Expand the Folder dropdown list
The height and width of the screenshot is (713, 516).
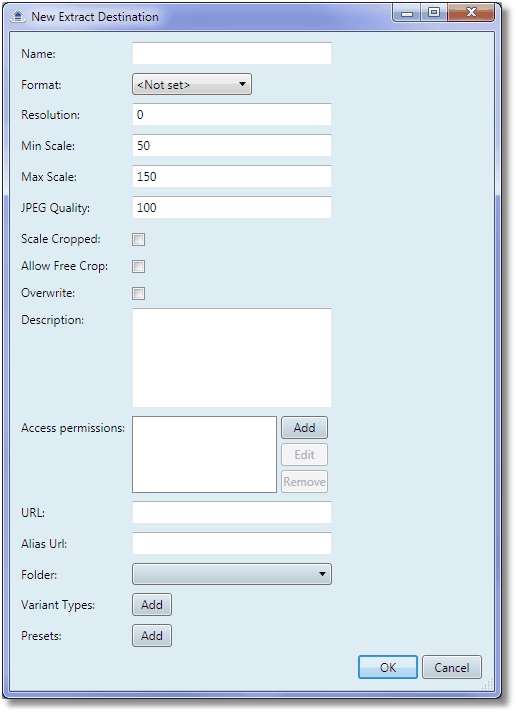(232, 574)
